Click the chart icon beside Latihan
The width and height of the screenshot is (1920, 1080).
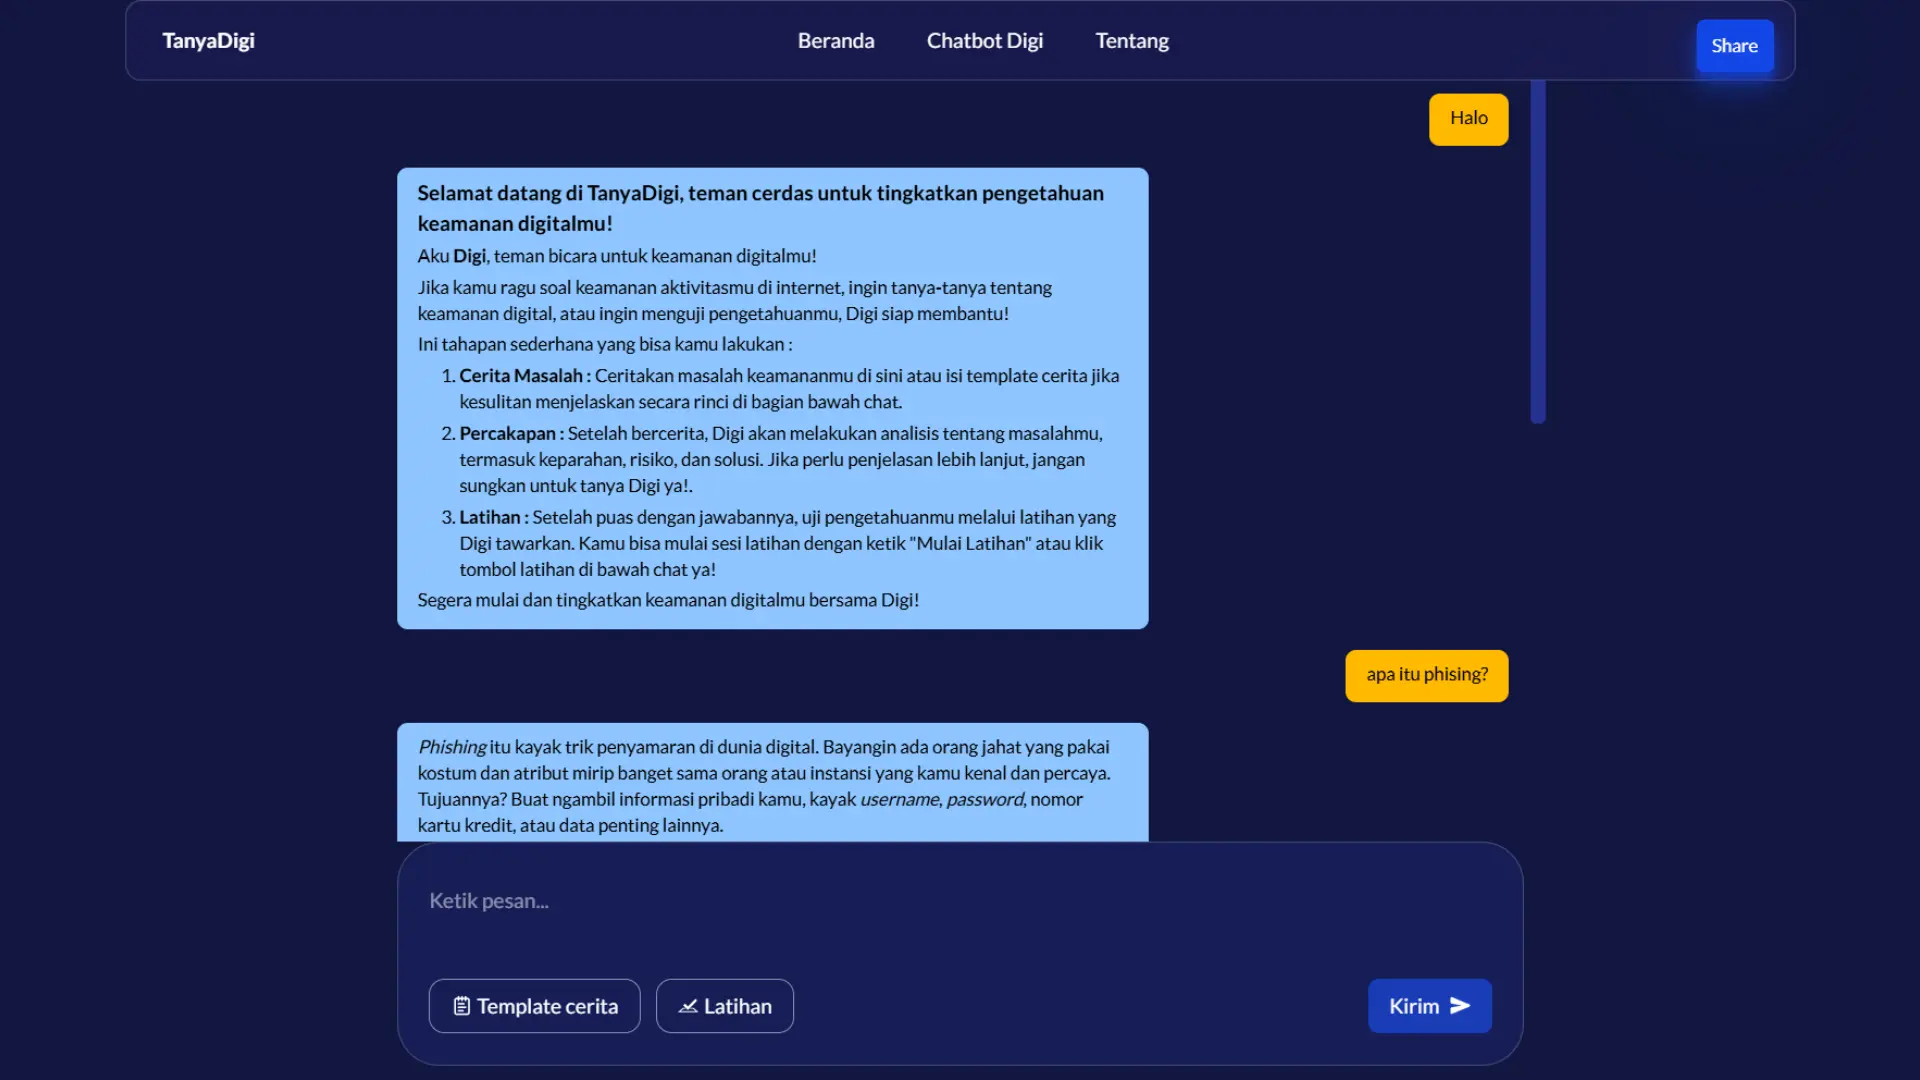pos(688,1006)
